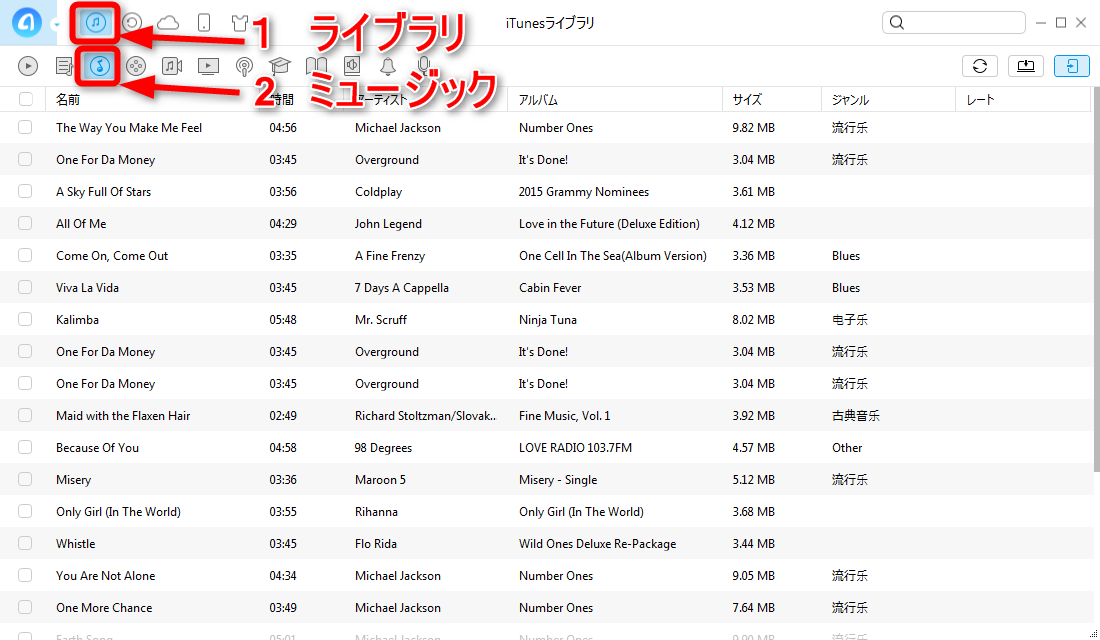This screenshot has height=640, width=1100.
Task: Check the box for All Of Me
Action: pos(25,223)
